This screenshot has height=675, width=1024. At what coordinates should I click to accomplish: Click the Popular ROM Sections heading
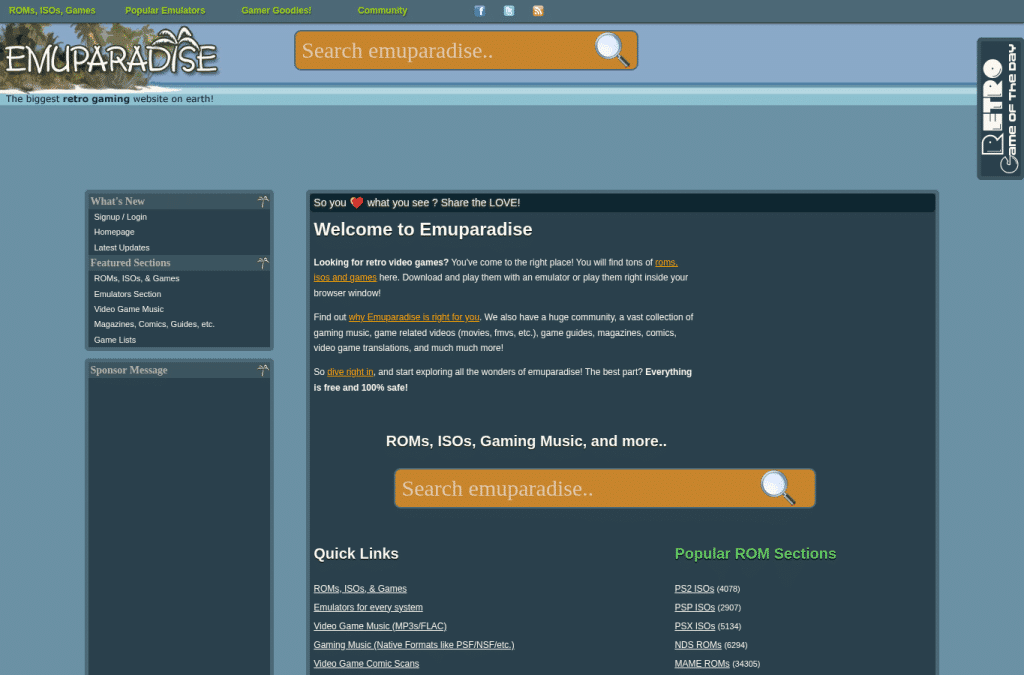(756, 554)
